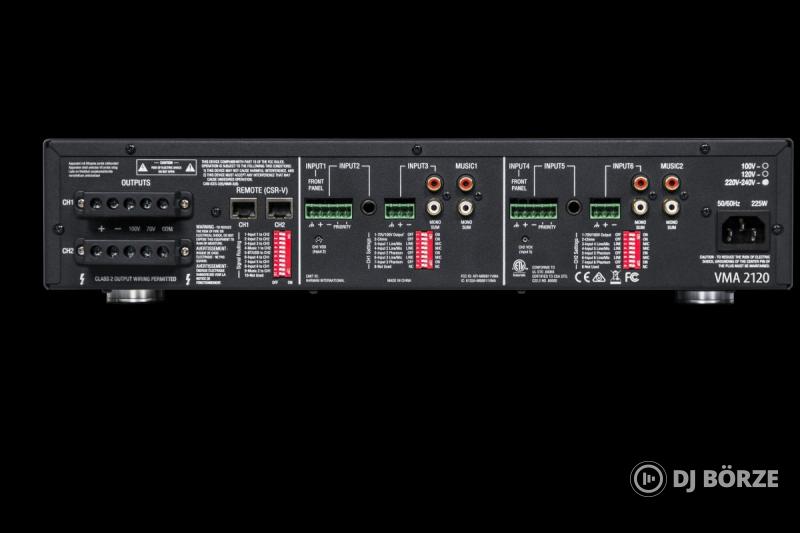Click the left warning triangle in the caution box

point(143,167)
